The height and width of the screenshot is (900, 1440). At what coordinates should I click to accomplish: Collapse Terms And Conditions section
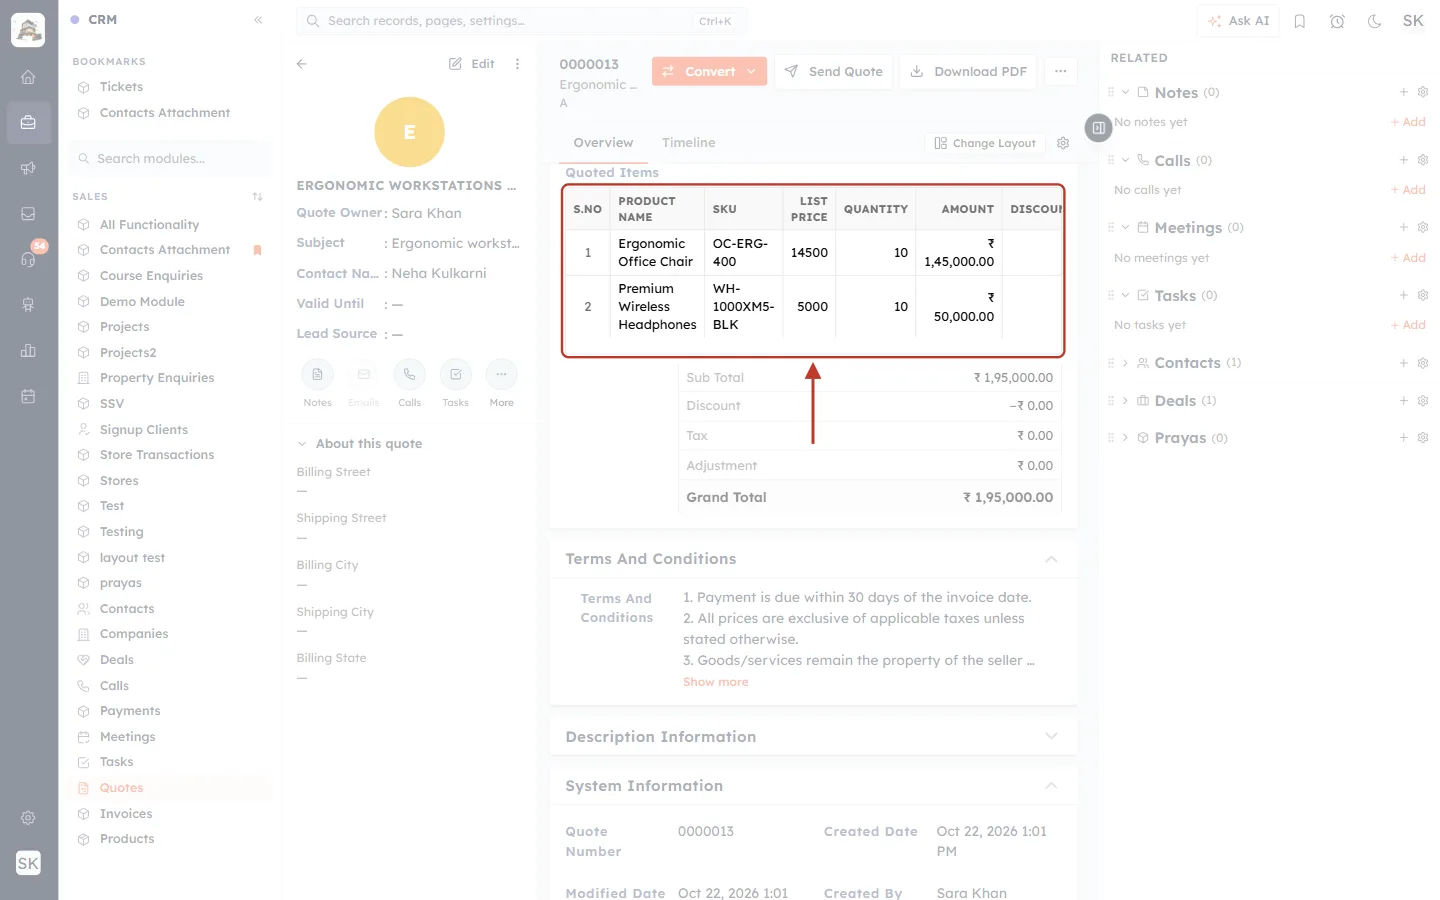click(x=1051, y=559)
